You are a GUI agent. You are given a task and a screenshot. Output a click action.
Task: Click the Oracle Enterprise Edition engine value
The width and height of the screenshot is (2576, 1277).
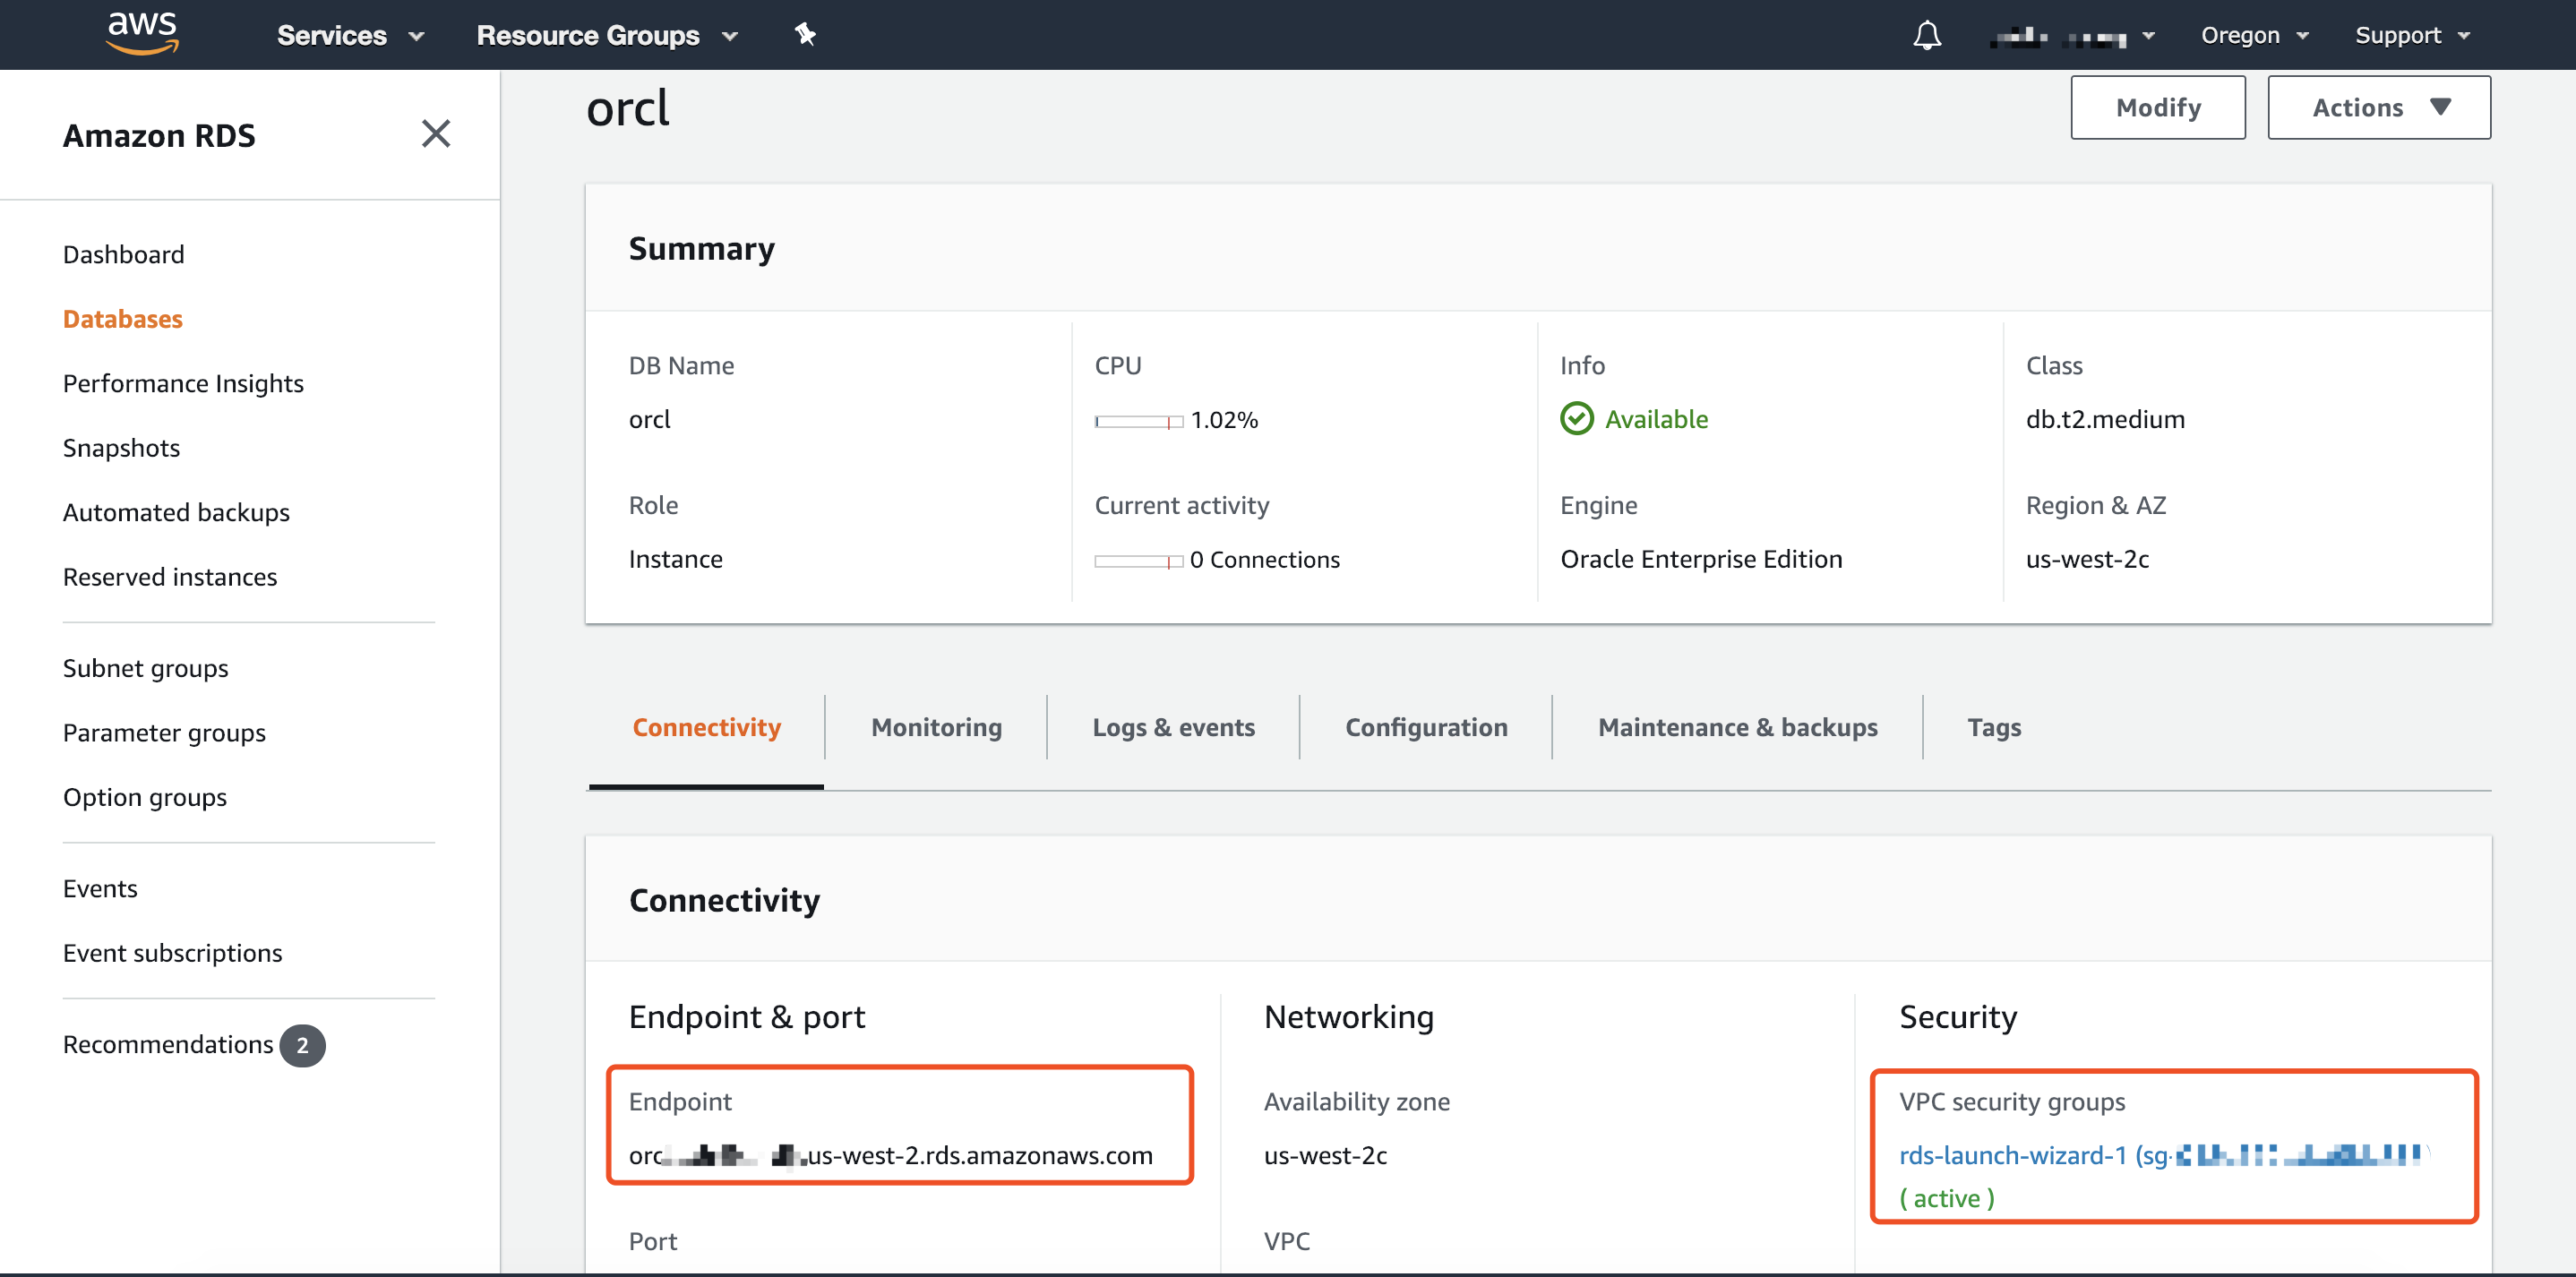pyautogui.click(x=1701, y=558)
